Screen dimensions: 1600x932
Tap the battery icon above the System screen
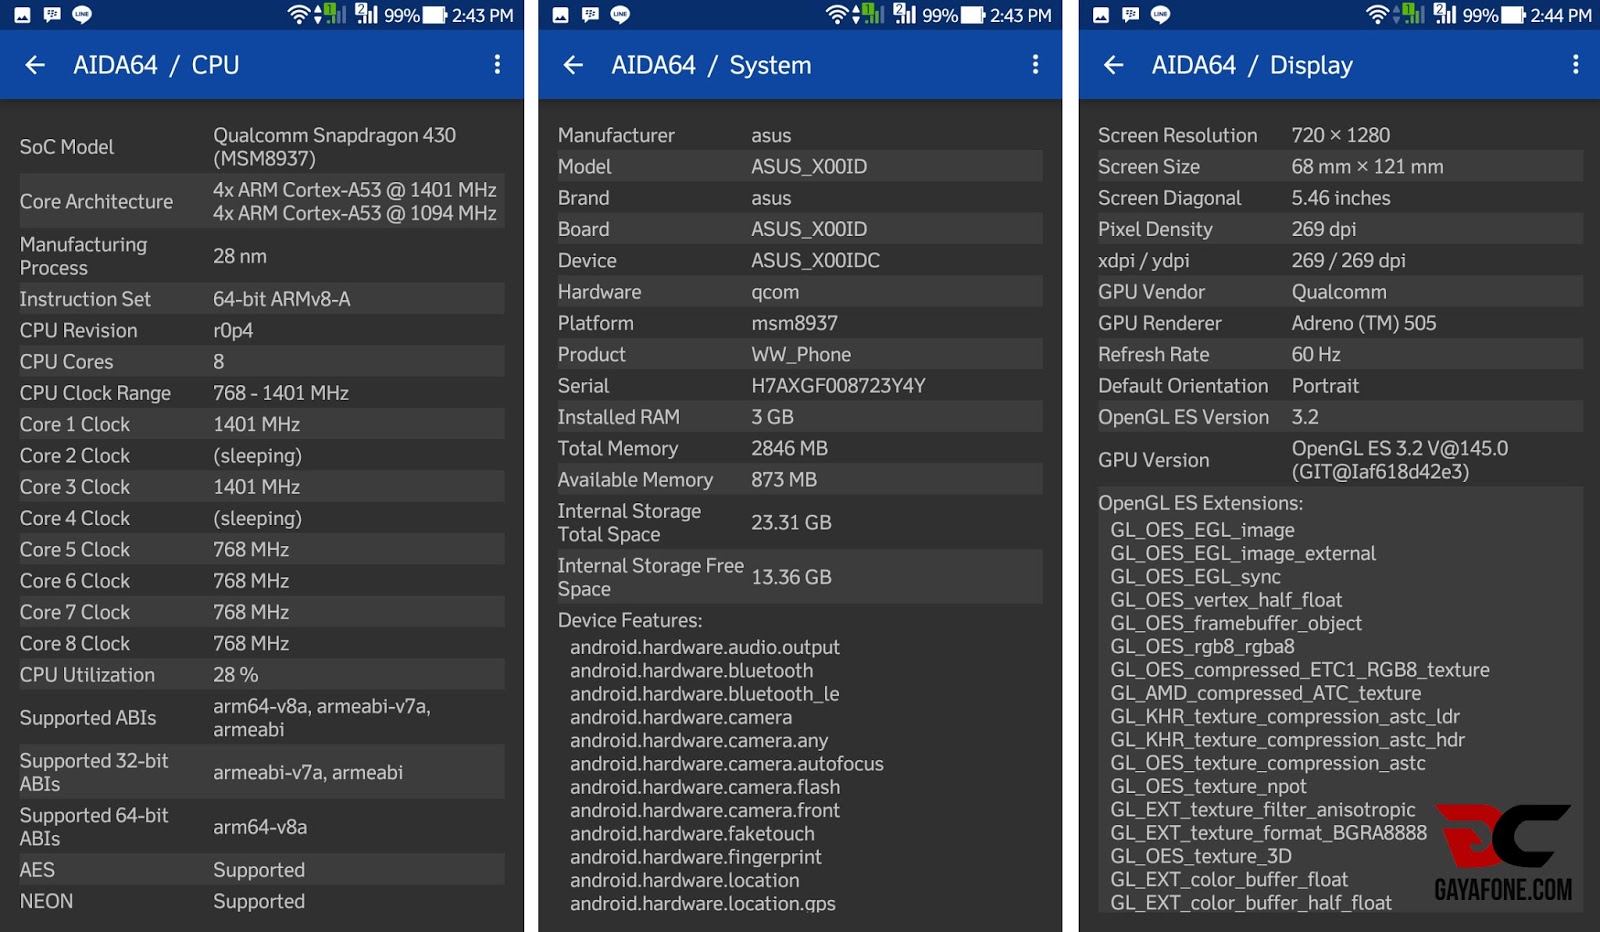click(x=973, y=15)
